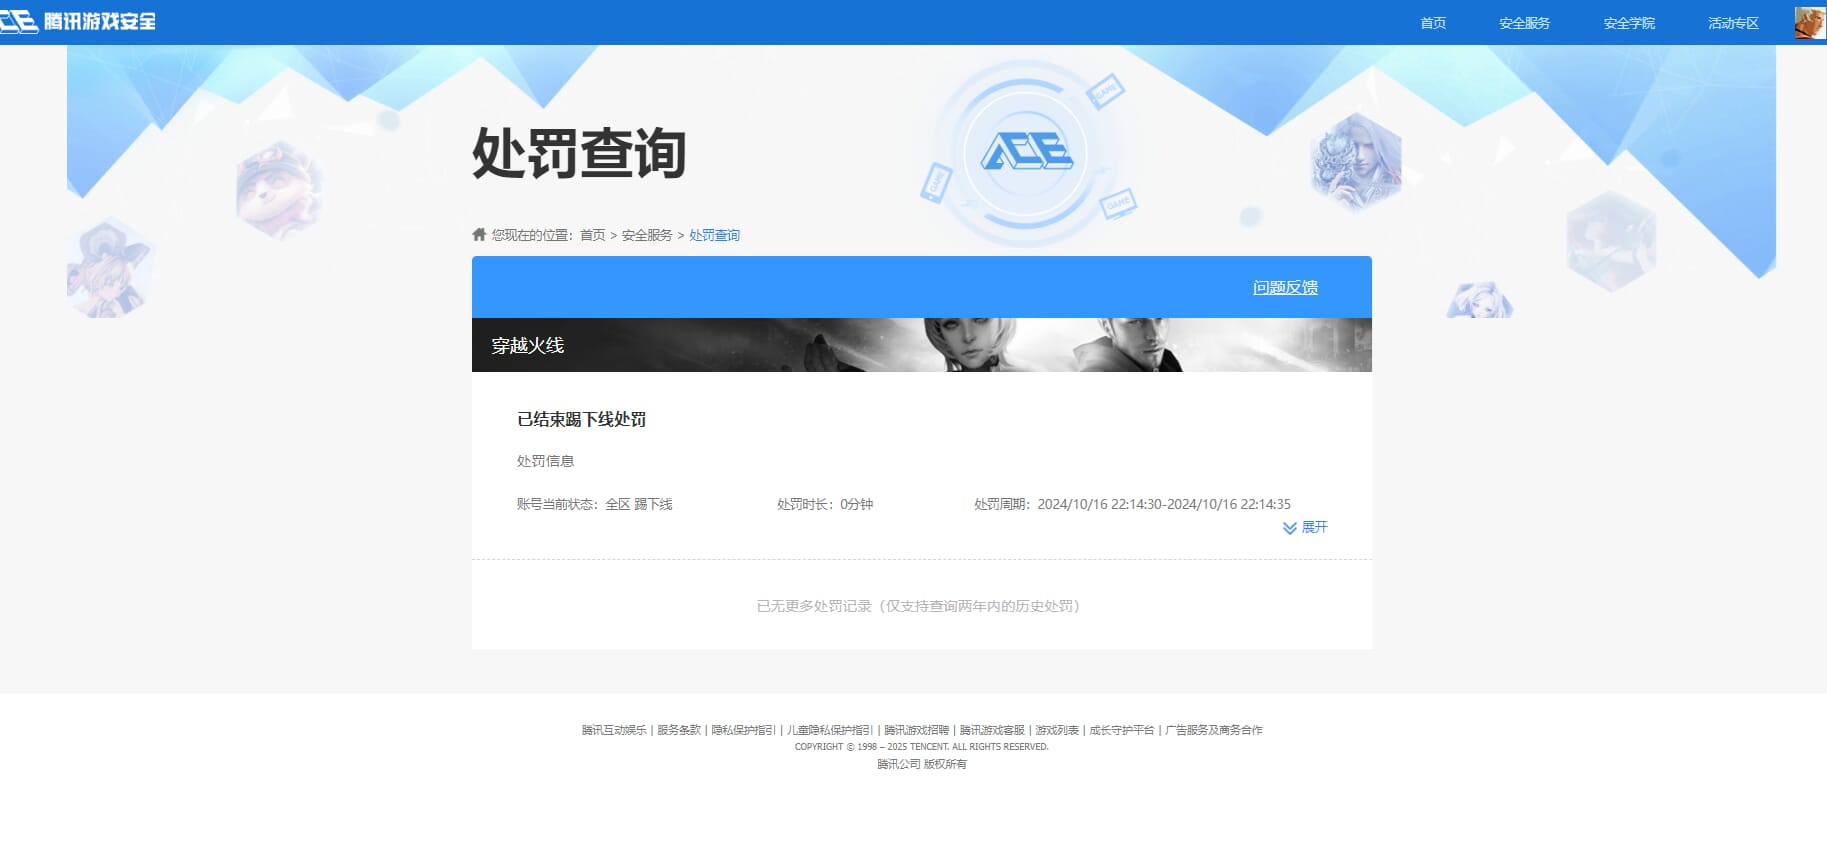Open the 首页 navigation menu item

tap(1433, 23)
